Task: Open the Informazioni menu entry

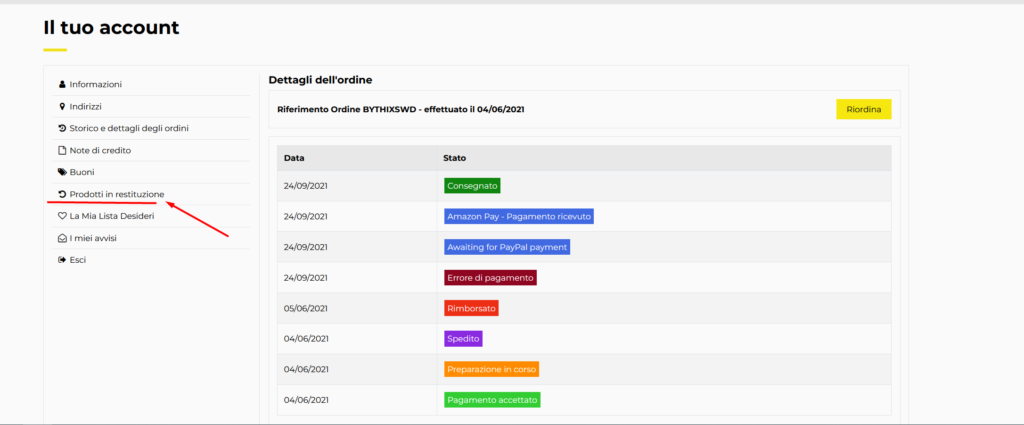Action: pos(95,85)
